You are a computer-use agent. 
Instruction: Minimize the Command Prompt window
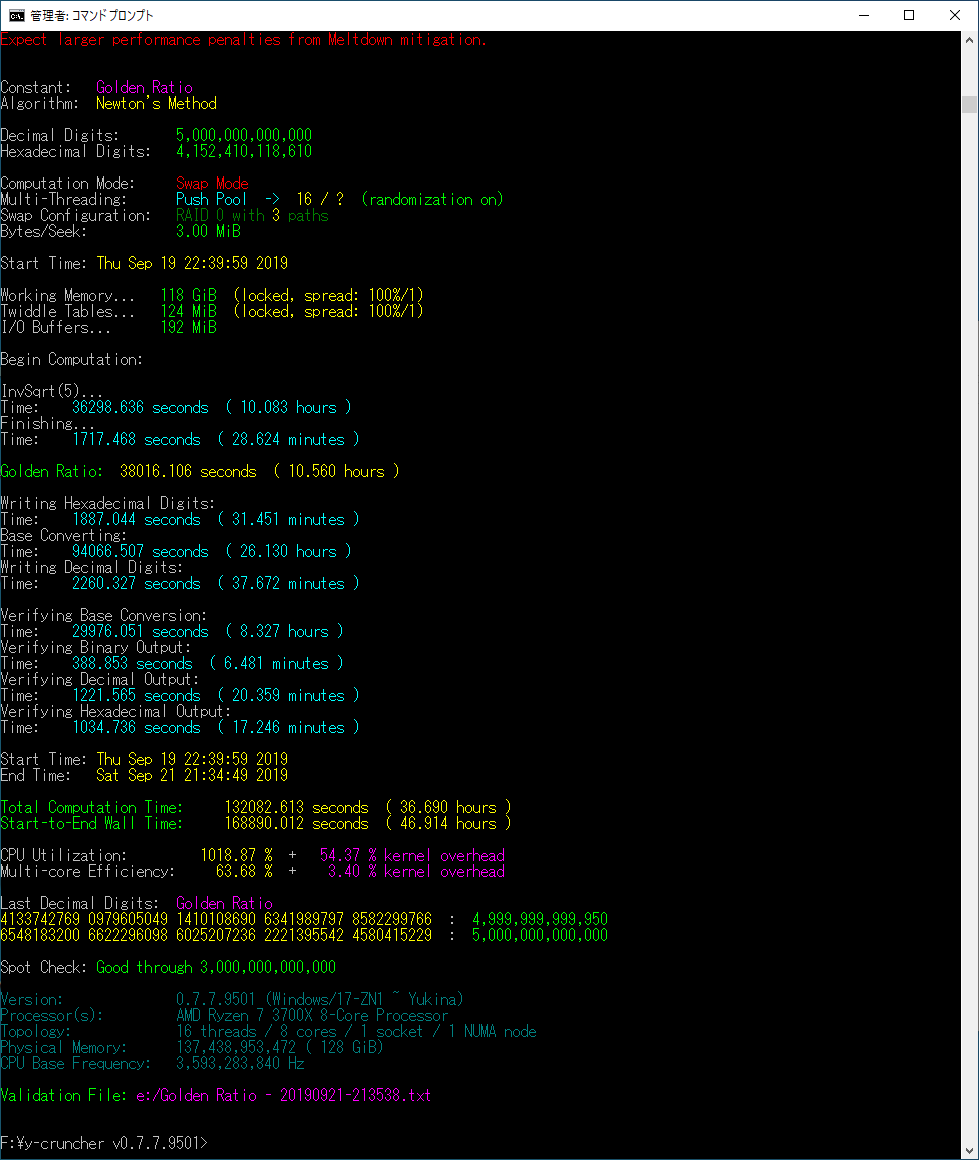[x=863, y=15]
